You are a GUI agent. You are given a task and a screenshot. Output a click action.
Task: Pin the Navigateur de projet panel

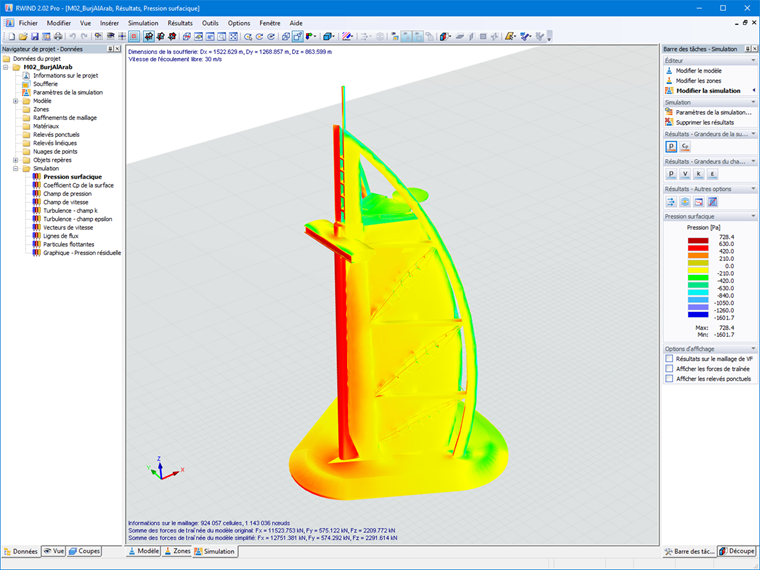tap(110, 49)
